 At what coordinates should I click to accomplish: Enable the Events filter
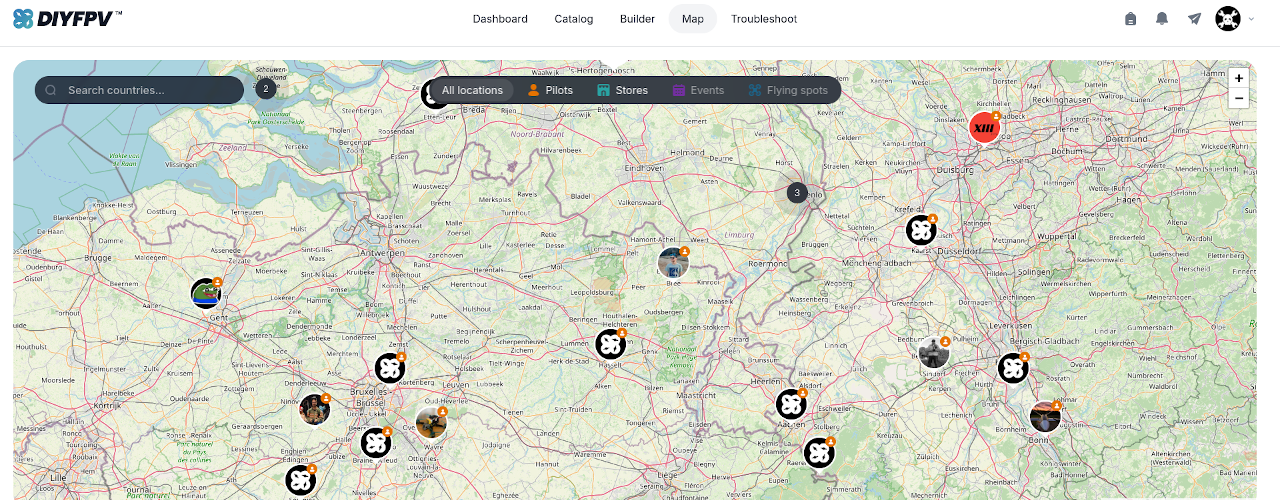pos(698,90)
